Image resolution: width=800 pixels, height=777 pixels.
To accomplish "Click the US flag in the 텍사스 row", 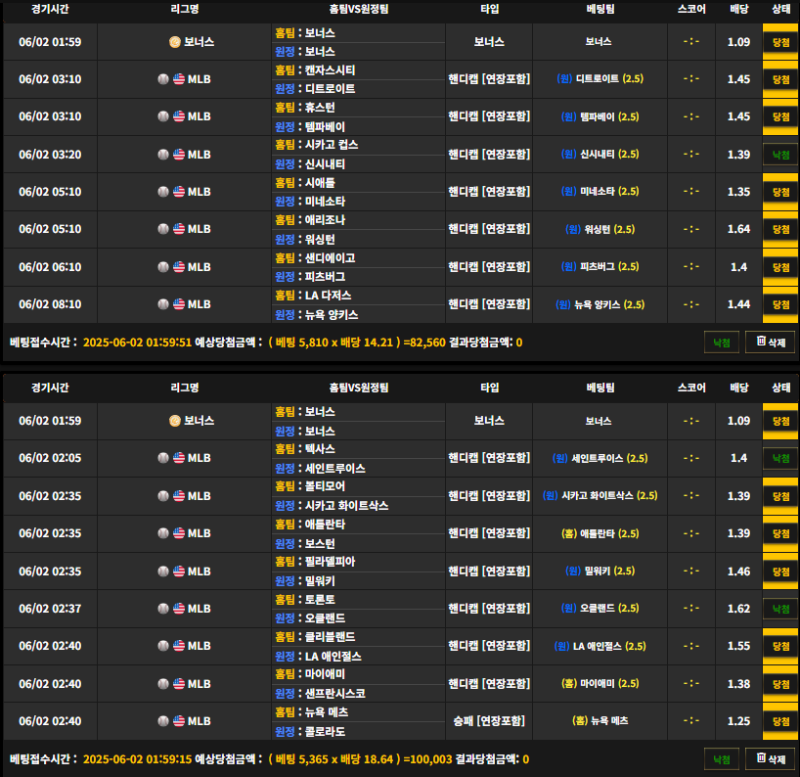I will pyautogui.click(x=179, y=458).
